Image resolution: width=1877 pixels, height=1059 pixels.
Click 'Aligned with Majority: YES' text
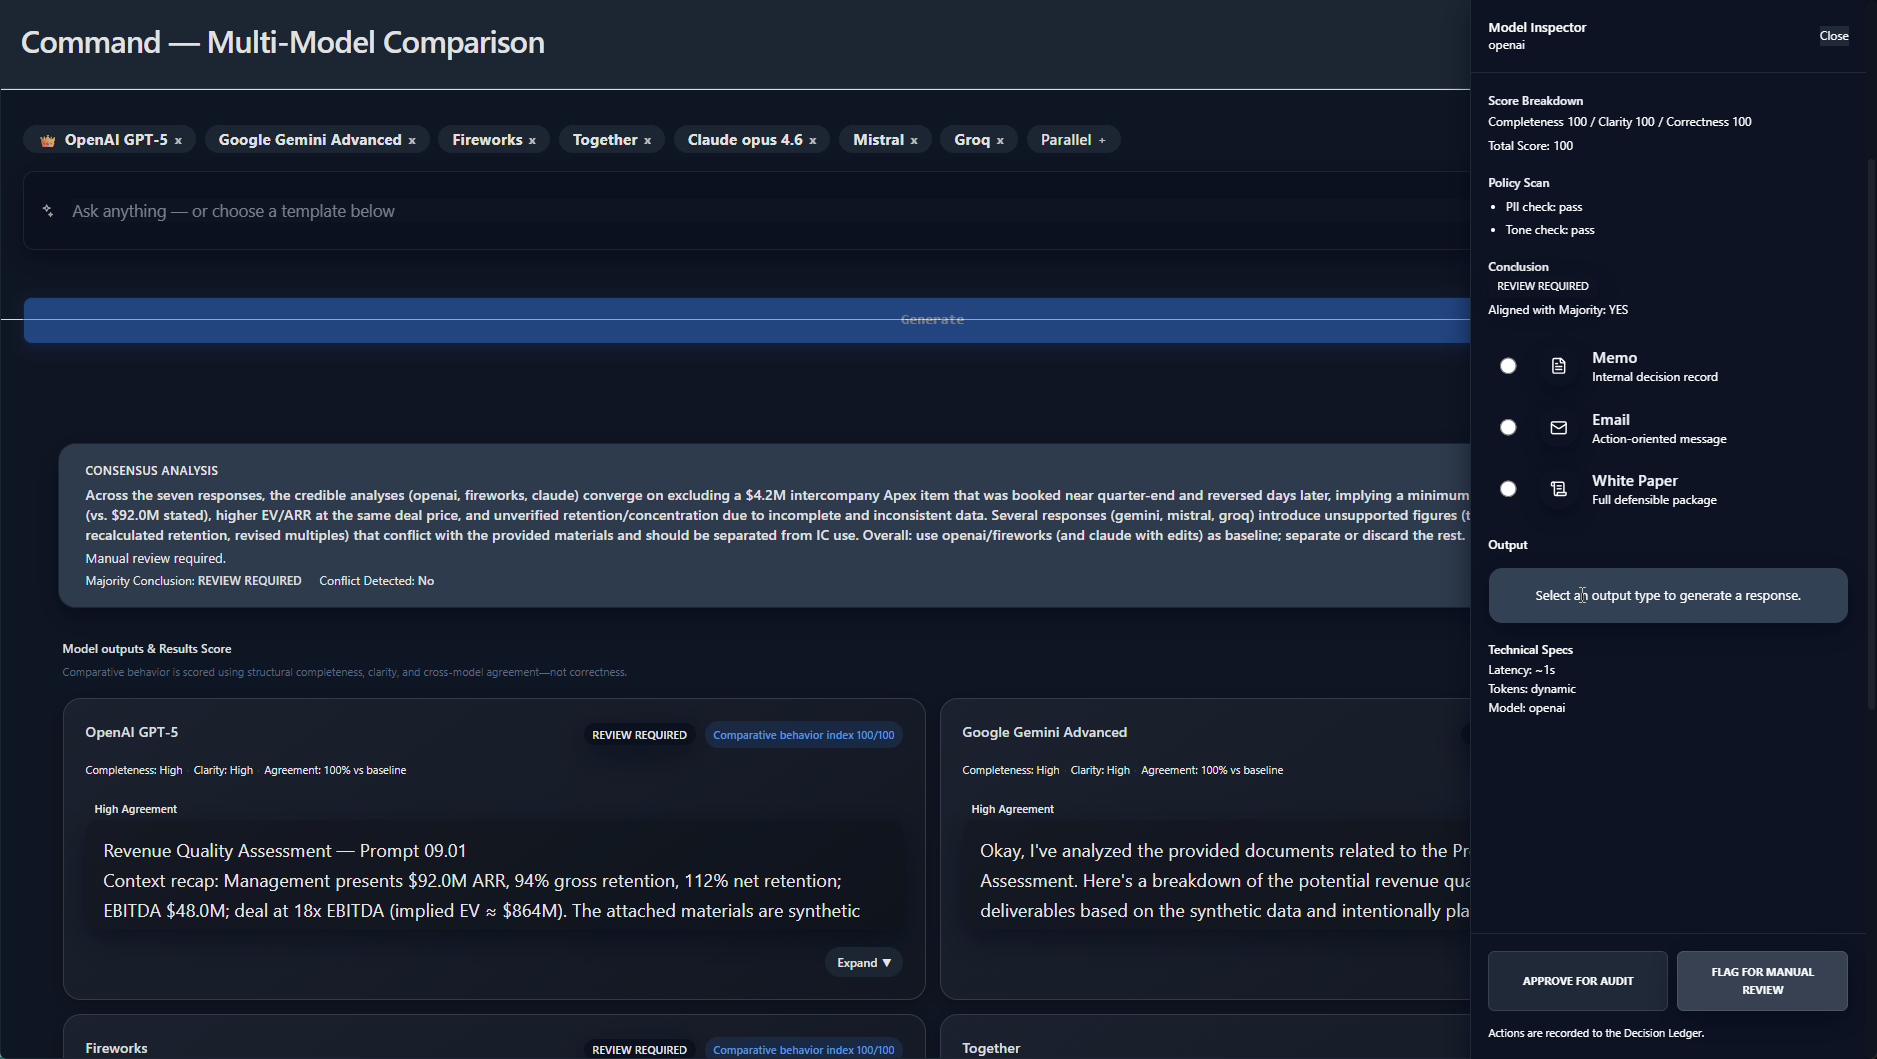[x=1557, y=310]
